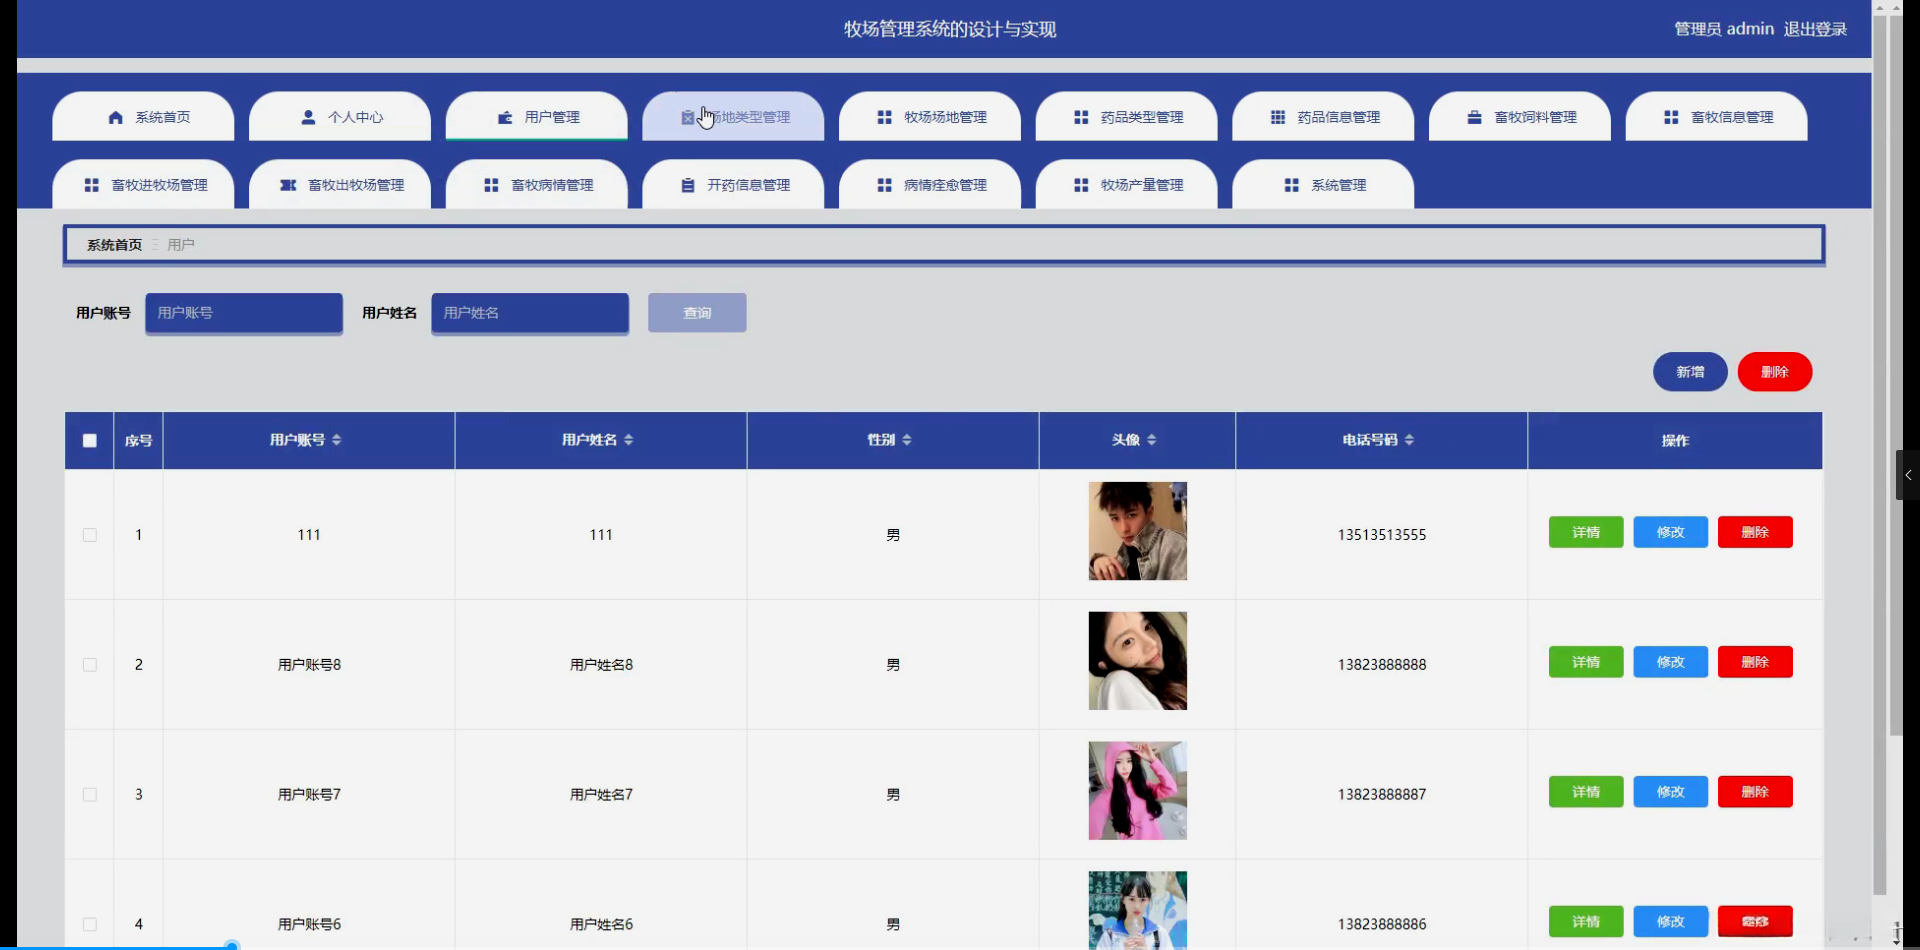Open the 用户管理 tab
1920x950 pixels.
pos(537,117)
